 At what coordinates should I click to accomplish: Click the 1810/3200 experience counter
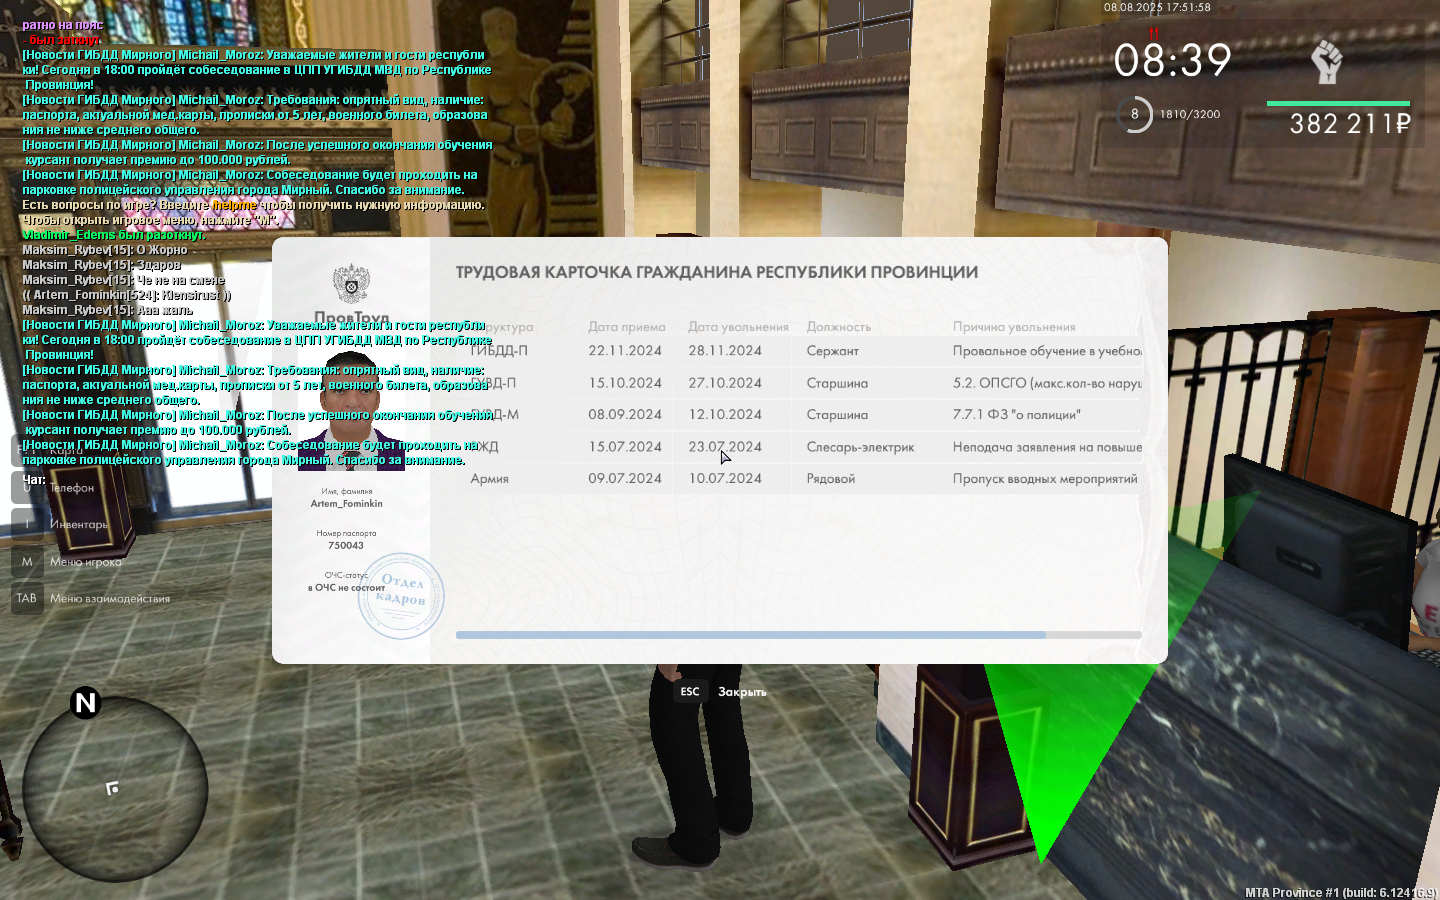tap(1190, 114)
